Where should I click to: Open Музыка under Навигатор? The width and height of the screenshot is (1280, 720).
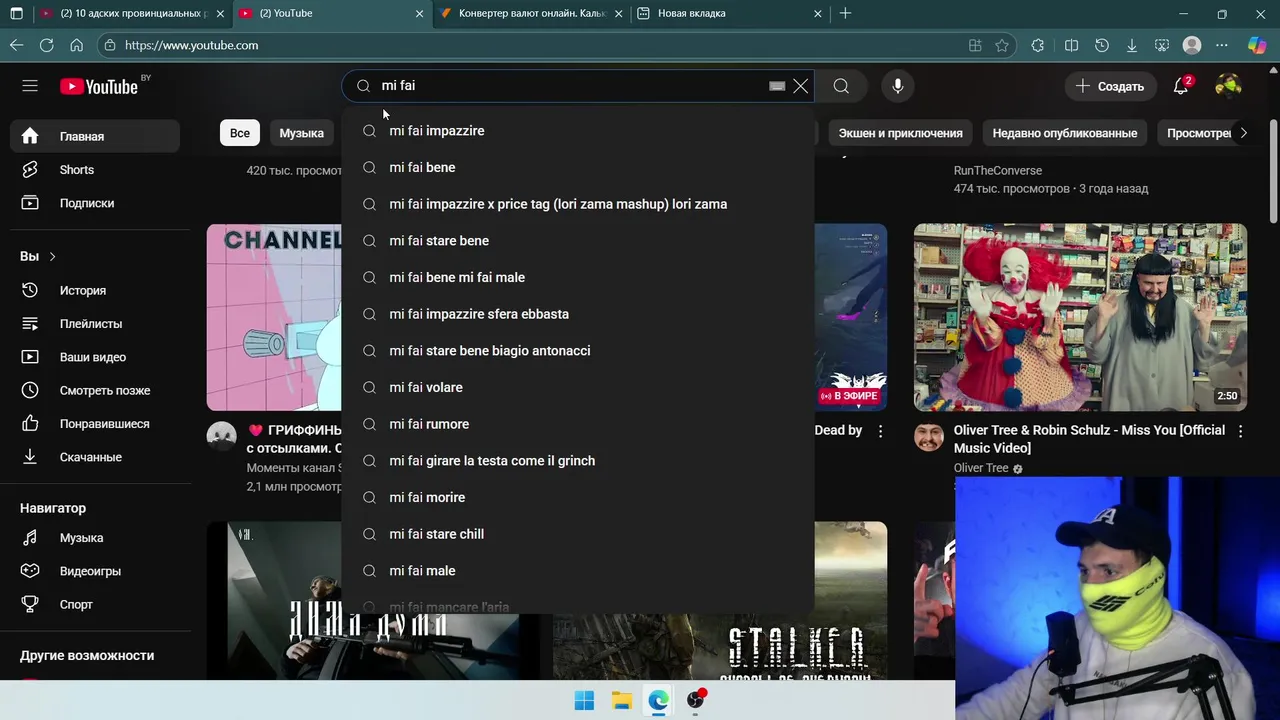95,538
